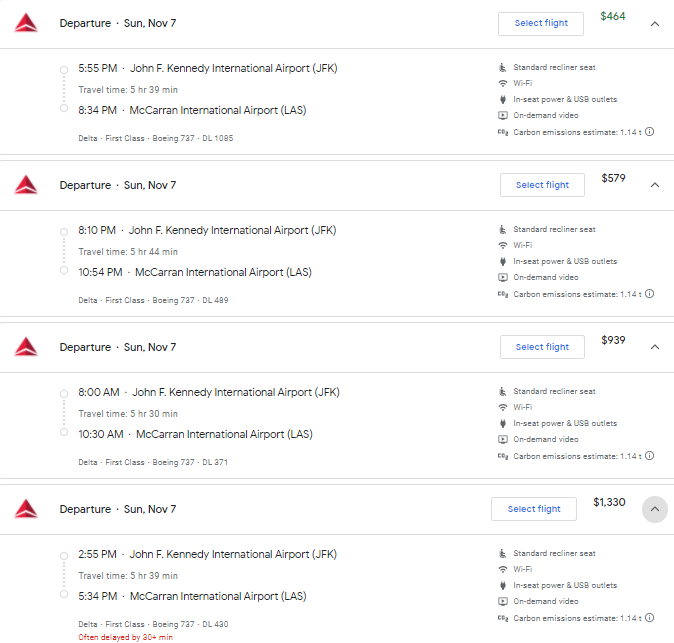674x643 pixels.
Task: Click the $464 price label
Action: click(613, 16)
